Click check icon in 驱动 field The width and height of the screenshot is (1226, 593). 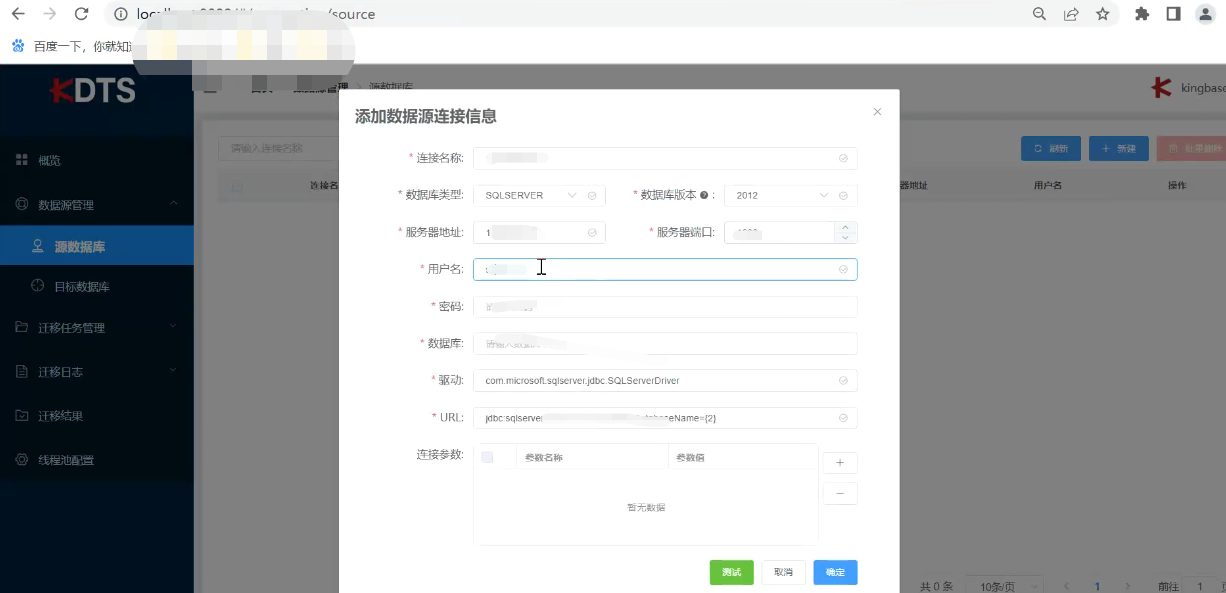843,380
